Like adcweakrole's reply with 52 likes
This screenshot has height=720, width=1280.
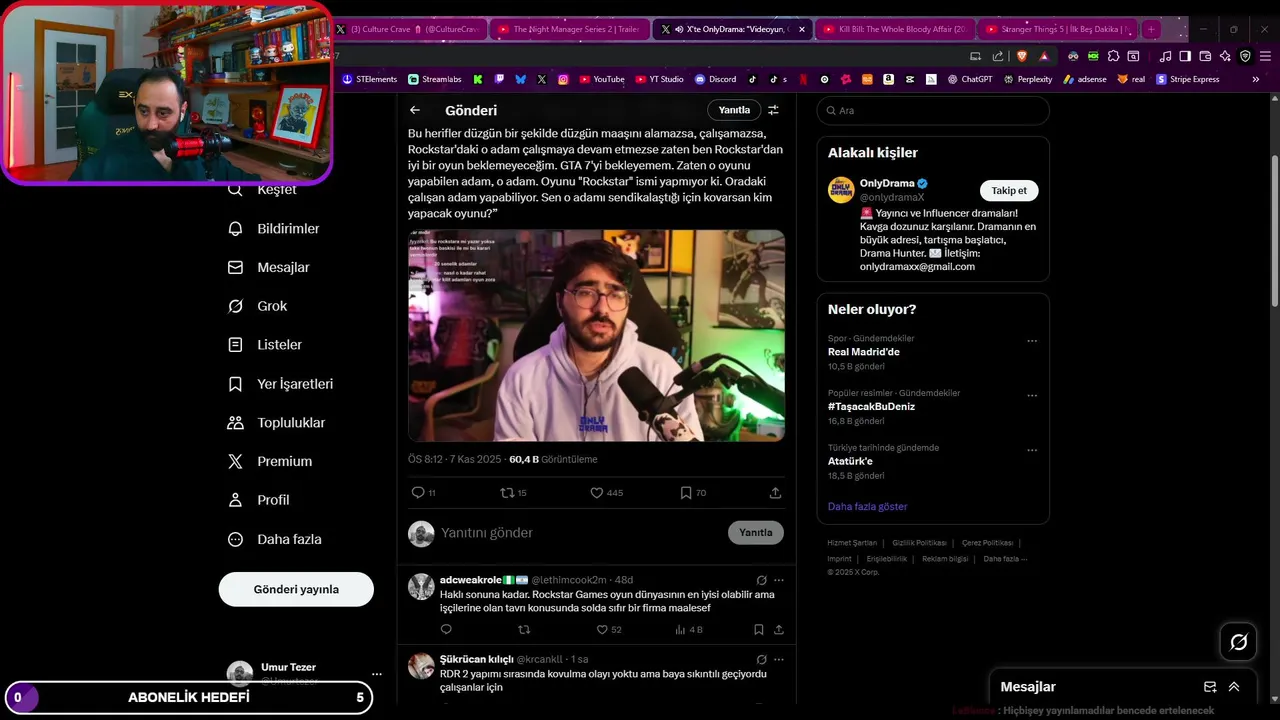pyautogui.click(x=602, y=630)
